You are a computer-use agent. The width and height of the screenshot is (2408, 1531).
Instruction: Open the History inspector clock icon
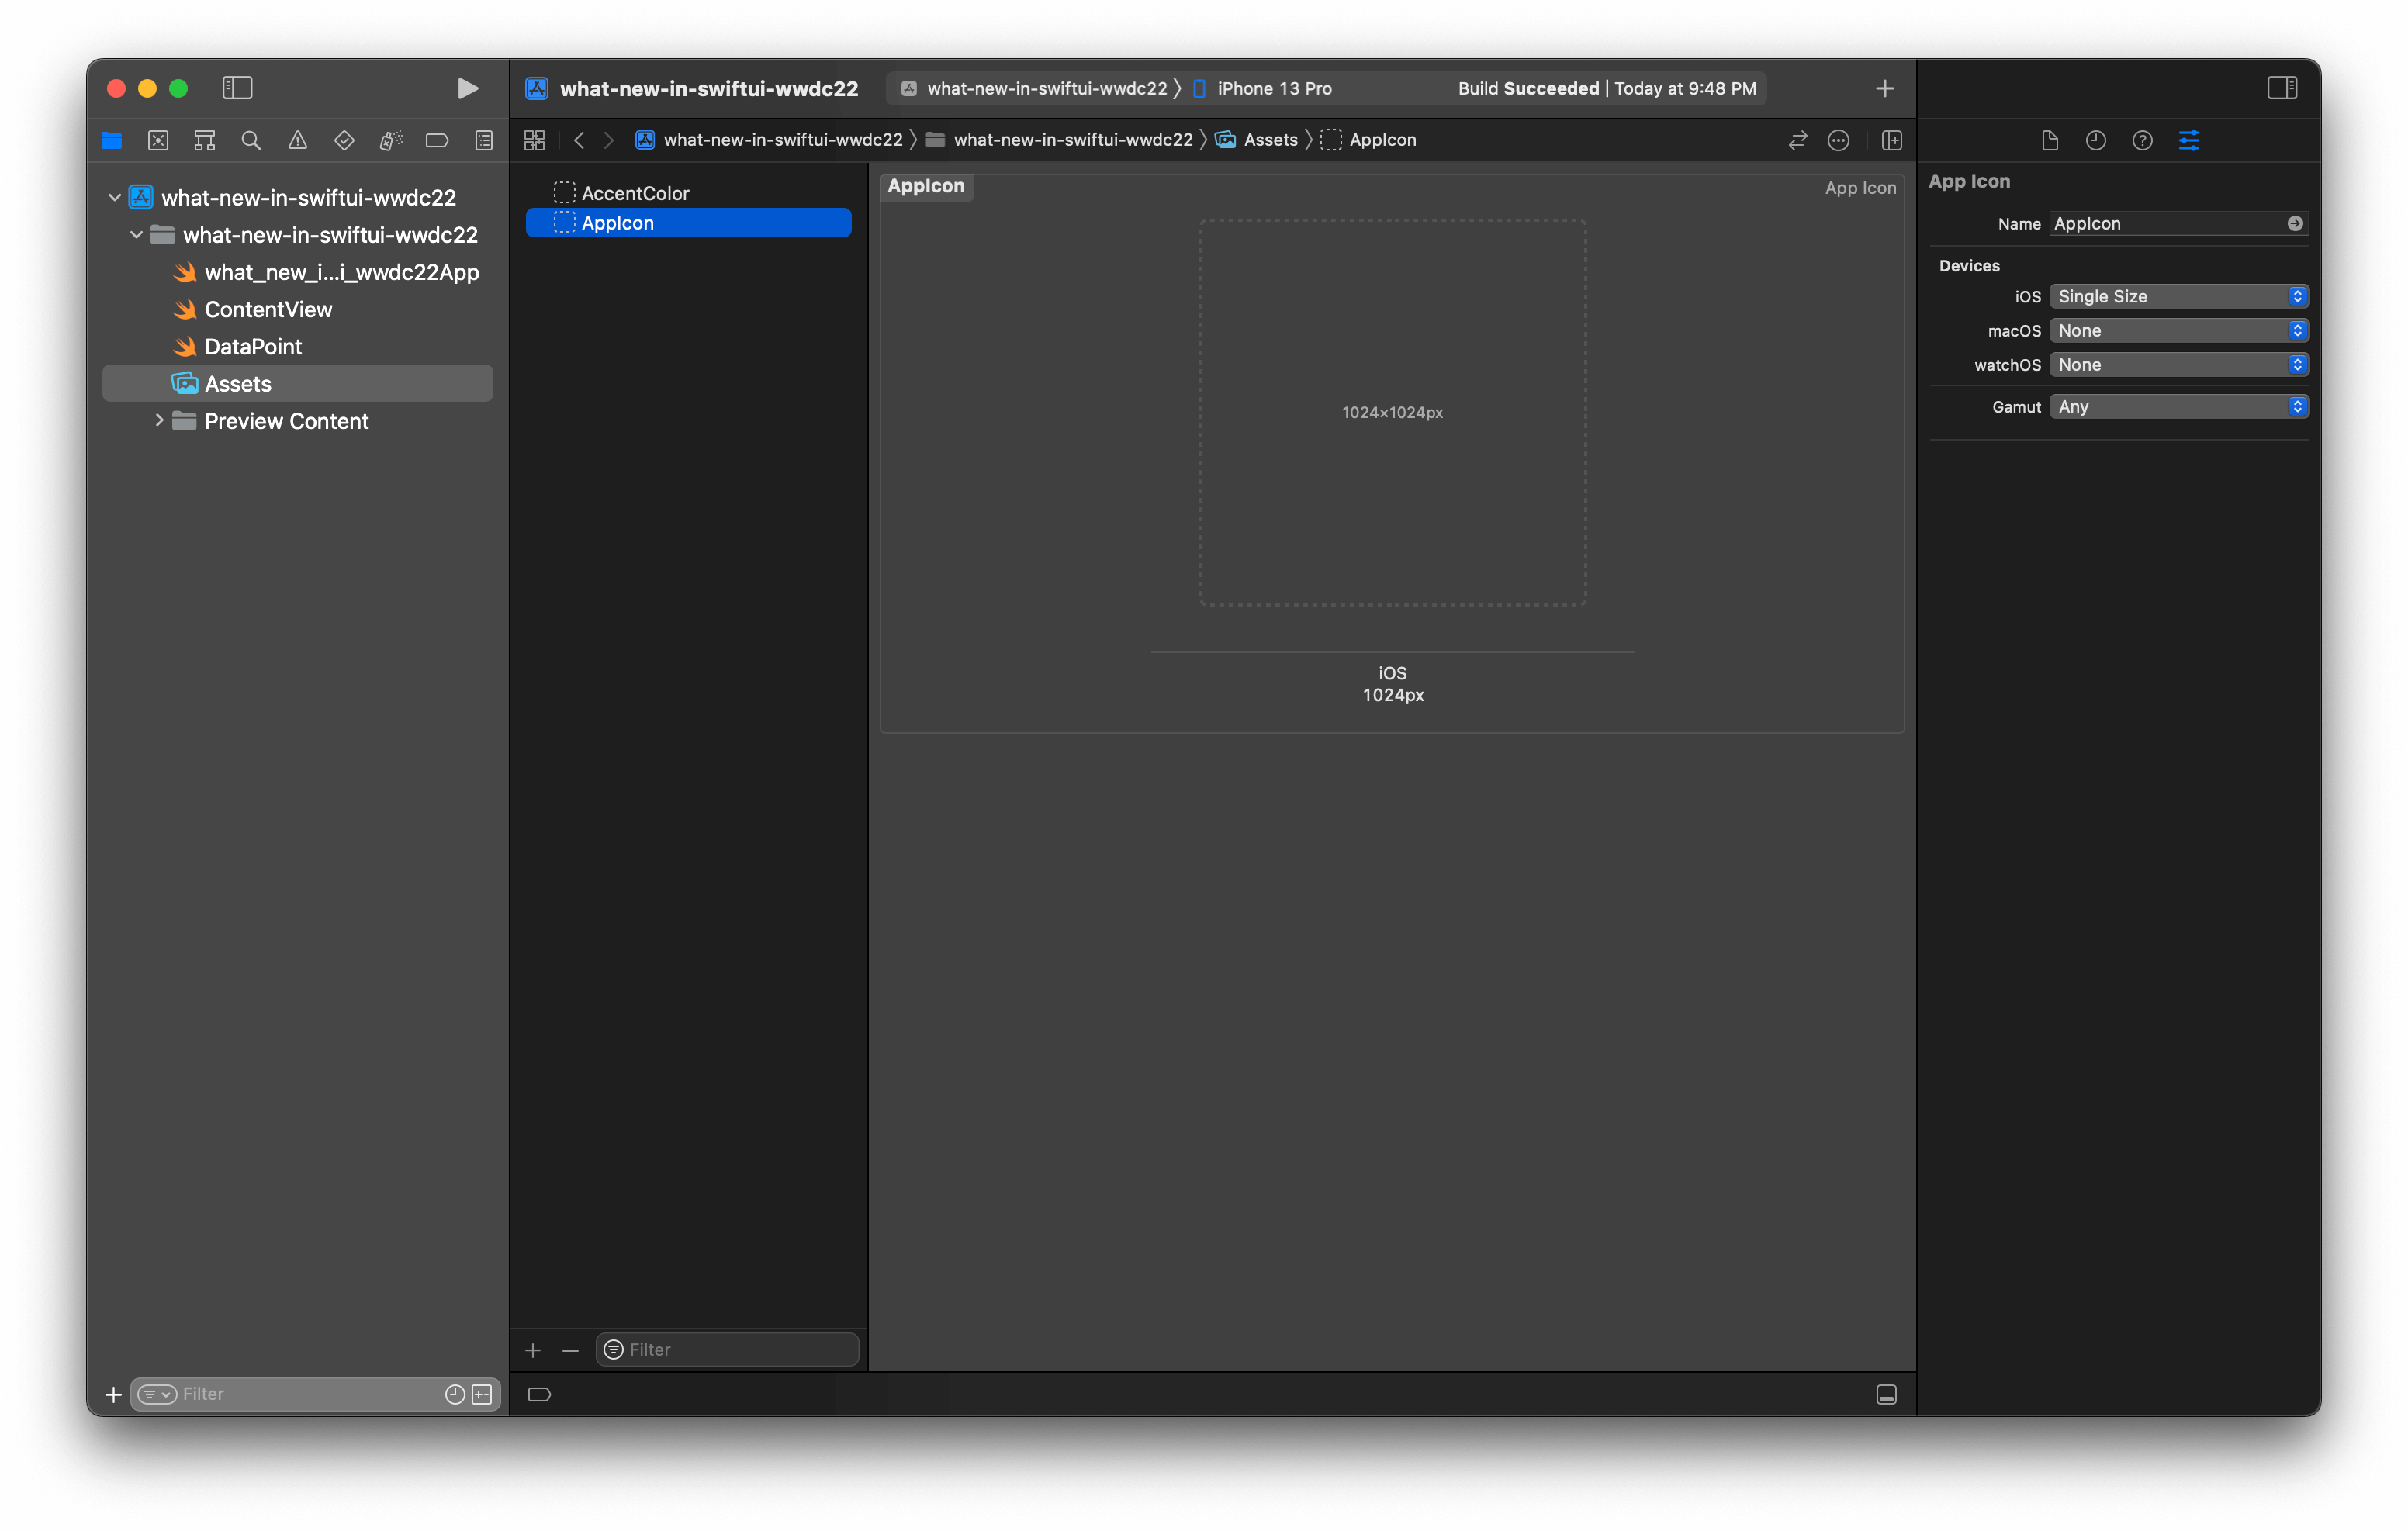coord(2096,141)
